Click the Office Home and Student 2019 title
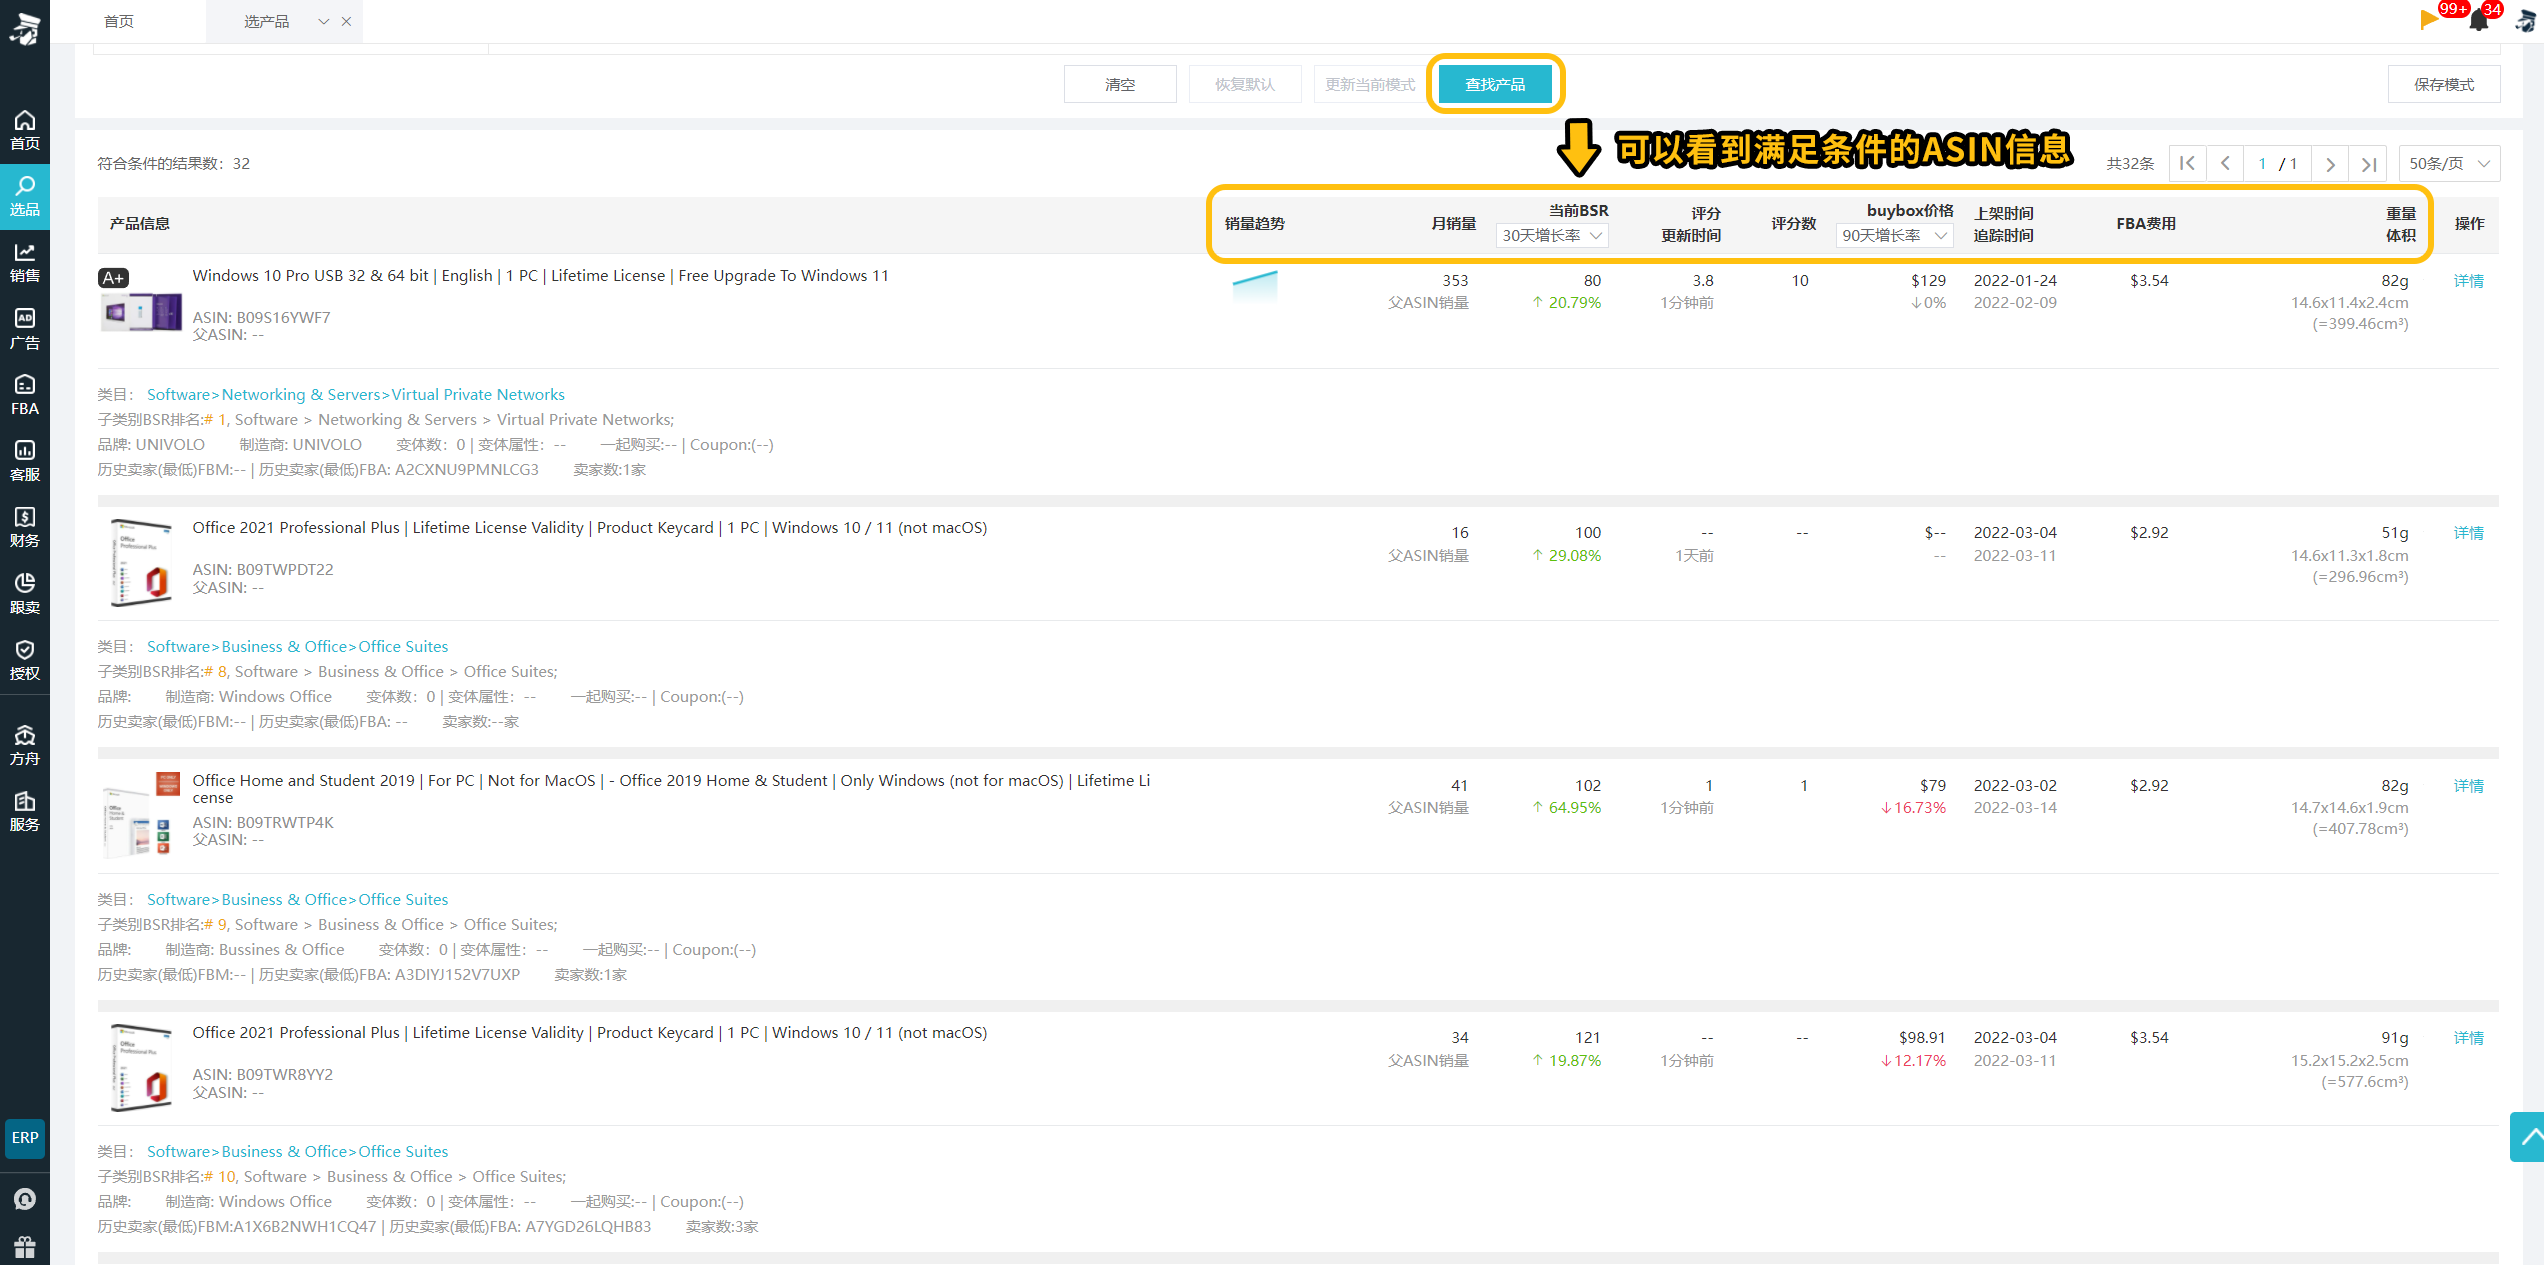The height and width of the screenshot is (1265, 2544). tap(671, 789)
